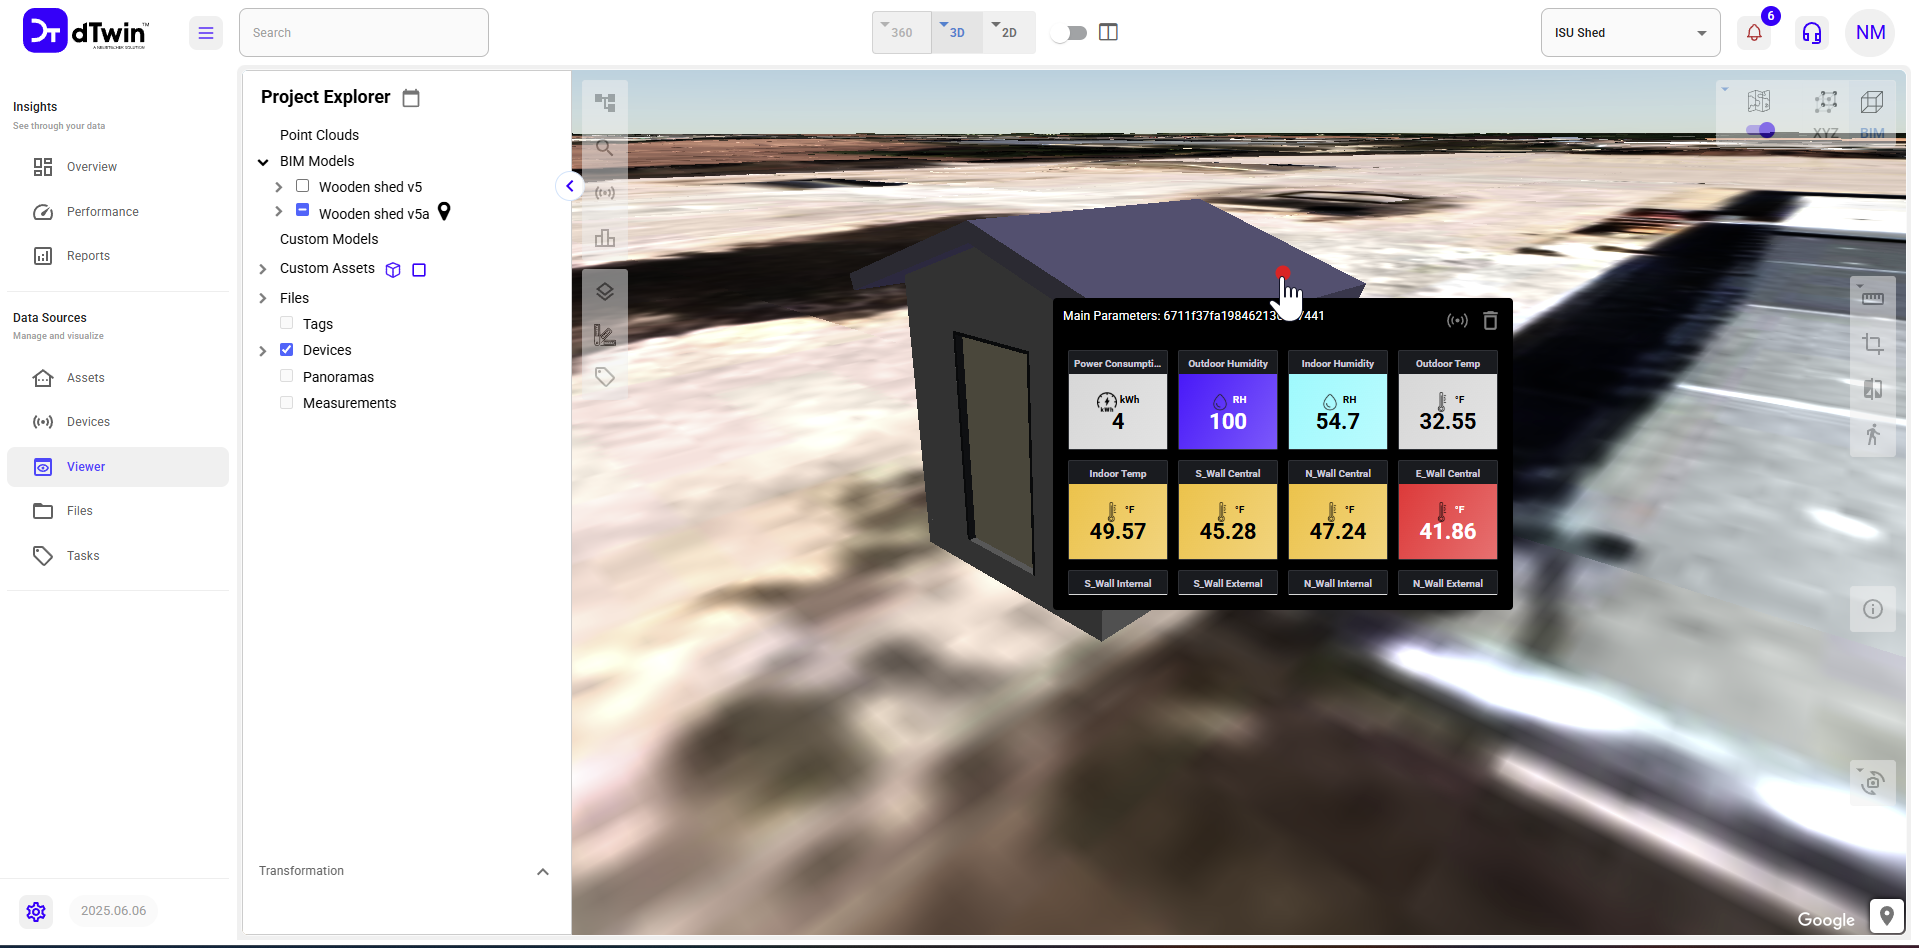Open settings gear icon
This screenshot has width=1919, height=948.
point(36,911)
